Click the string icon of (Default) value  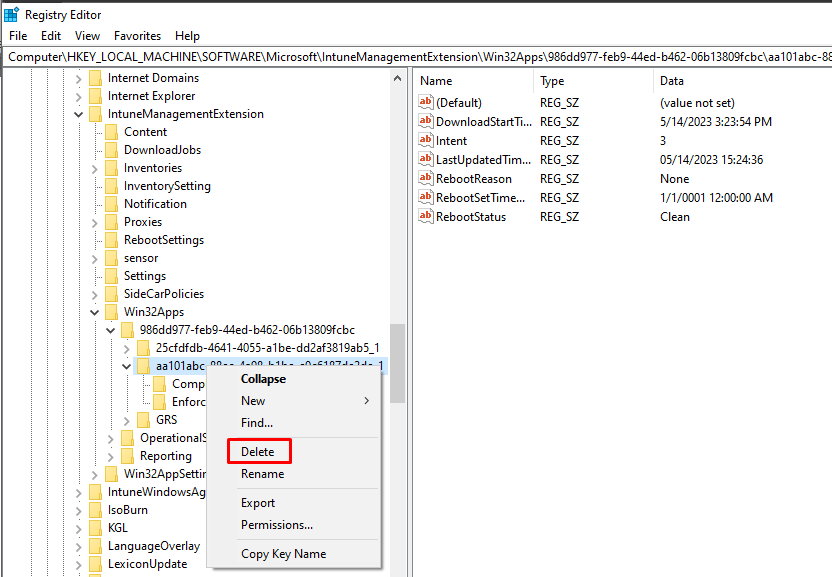pos(426,102)
